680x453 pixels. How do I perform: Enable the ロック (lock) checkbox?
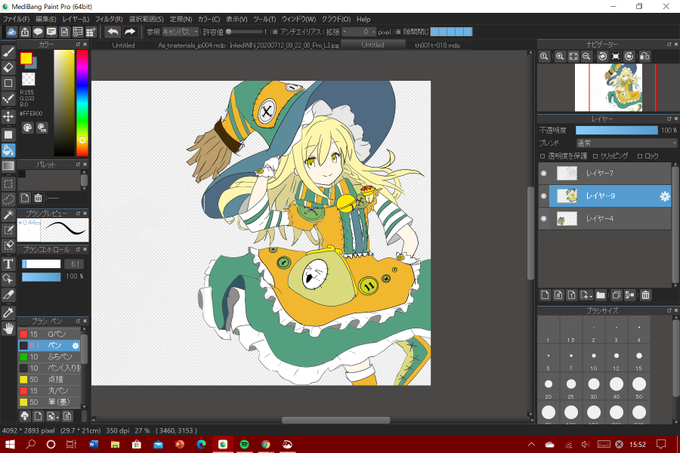640,156
